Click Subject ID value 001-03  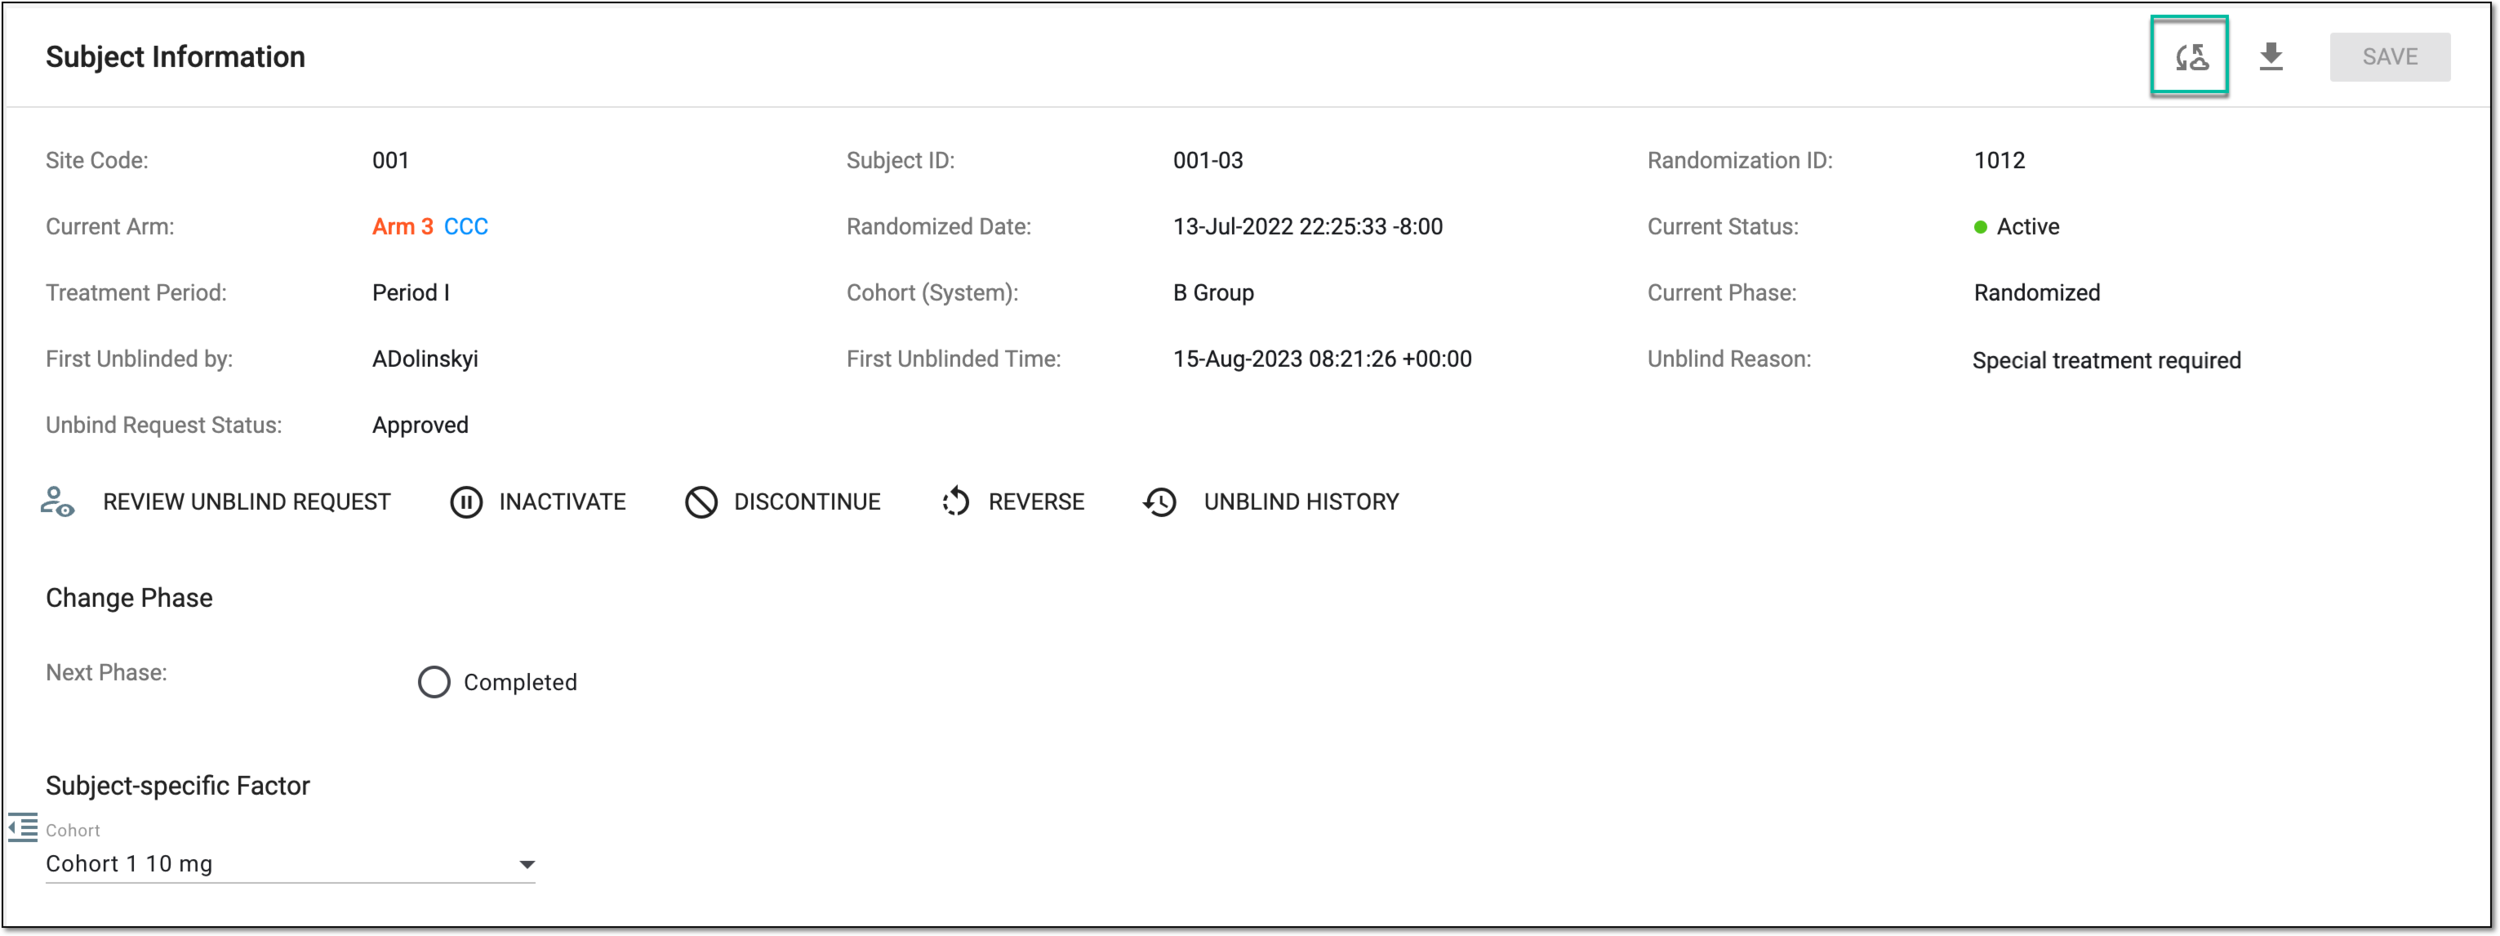(x=1208, y=161)
